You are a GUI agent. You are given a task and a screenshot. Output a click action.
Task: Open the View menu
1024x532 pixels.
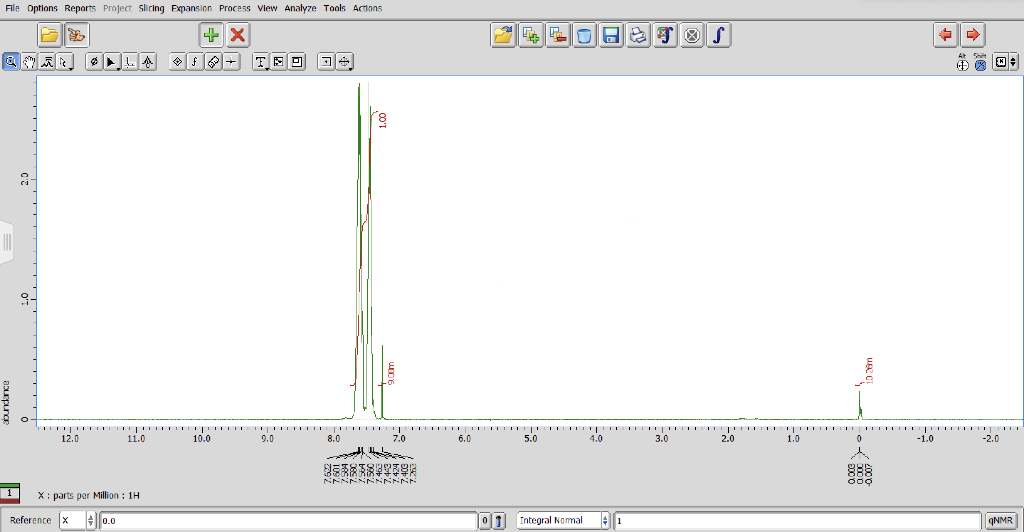[267, 8]
